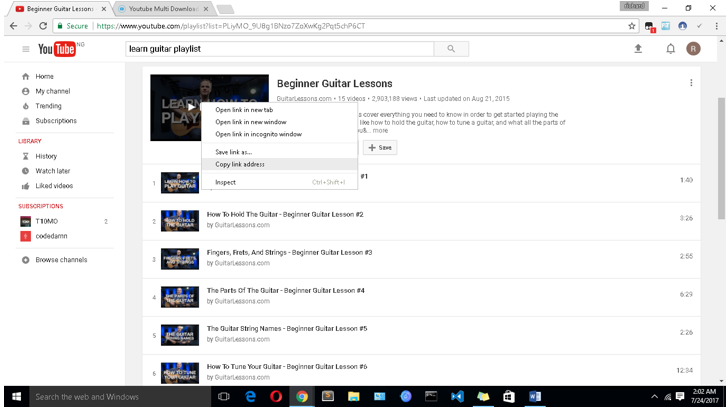Open the account avatar menu
This screenshot has width=728, height=409.
click(693, 49)
